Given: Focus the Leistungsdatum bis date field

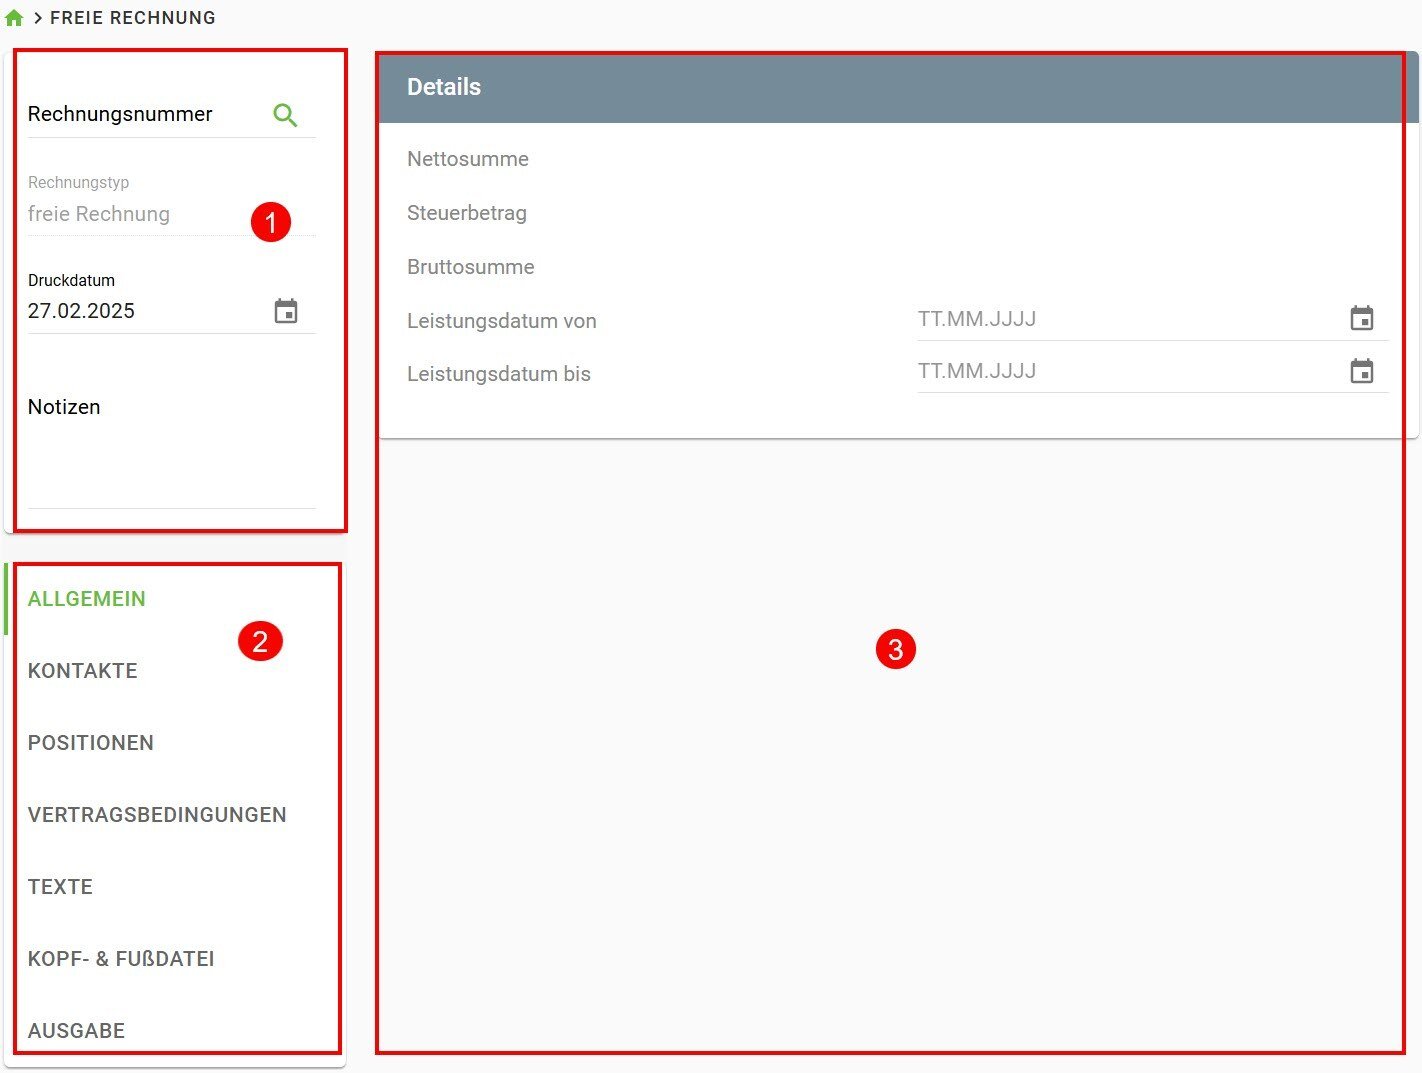Looking at the screenshot, I should pyautogui.click(x=1120, y=372).
